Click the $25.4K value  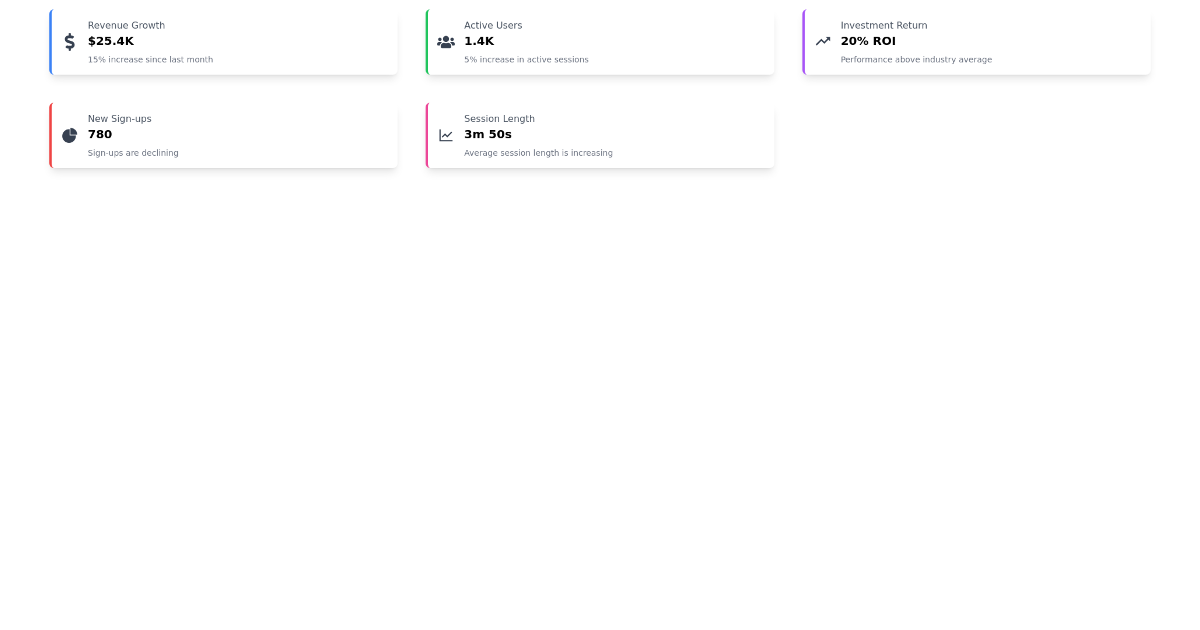click(110, 41)
